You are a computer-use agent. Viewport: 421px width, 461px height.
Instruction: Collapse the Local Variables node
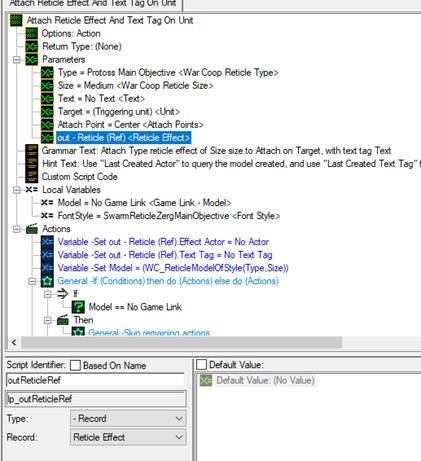pyautogui.click(x=16, y=190)
